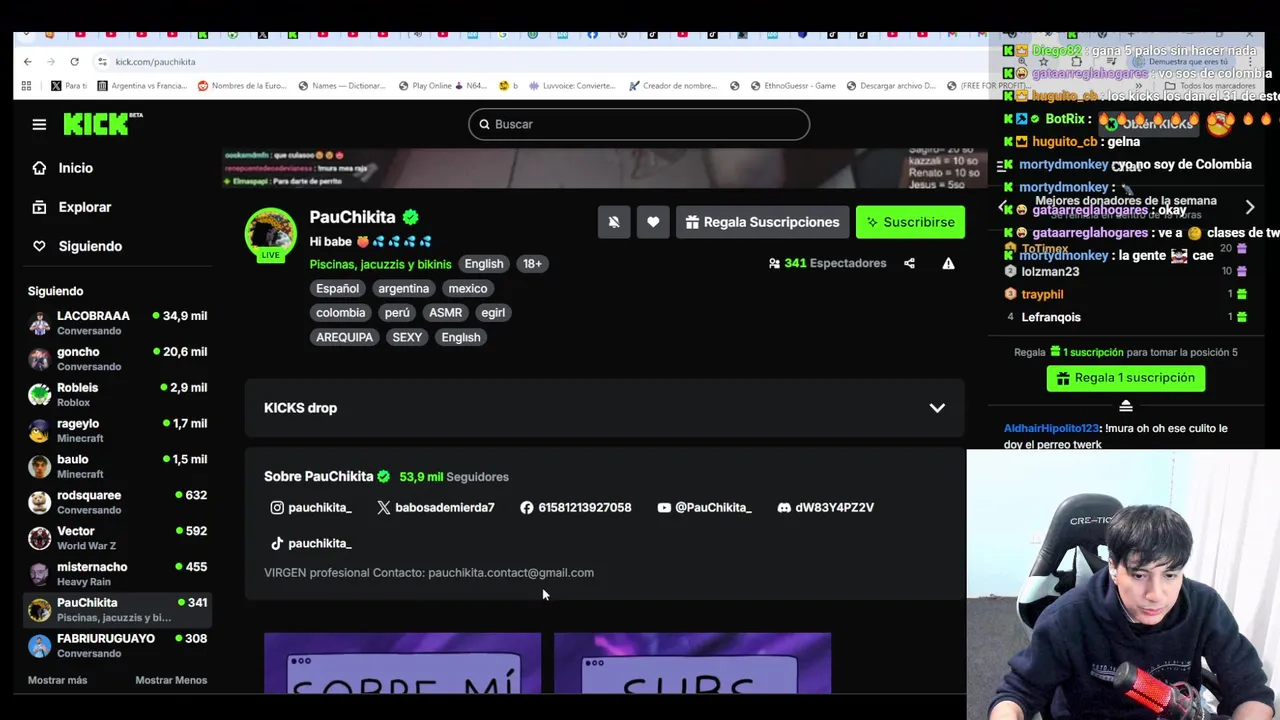
Task: Collapse leaderboard with up arrow icon
Action: pos(1125,405)
